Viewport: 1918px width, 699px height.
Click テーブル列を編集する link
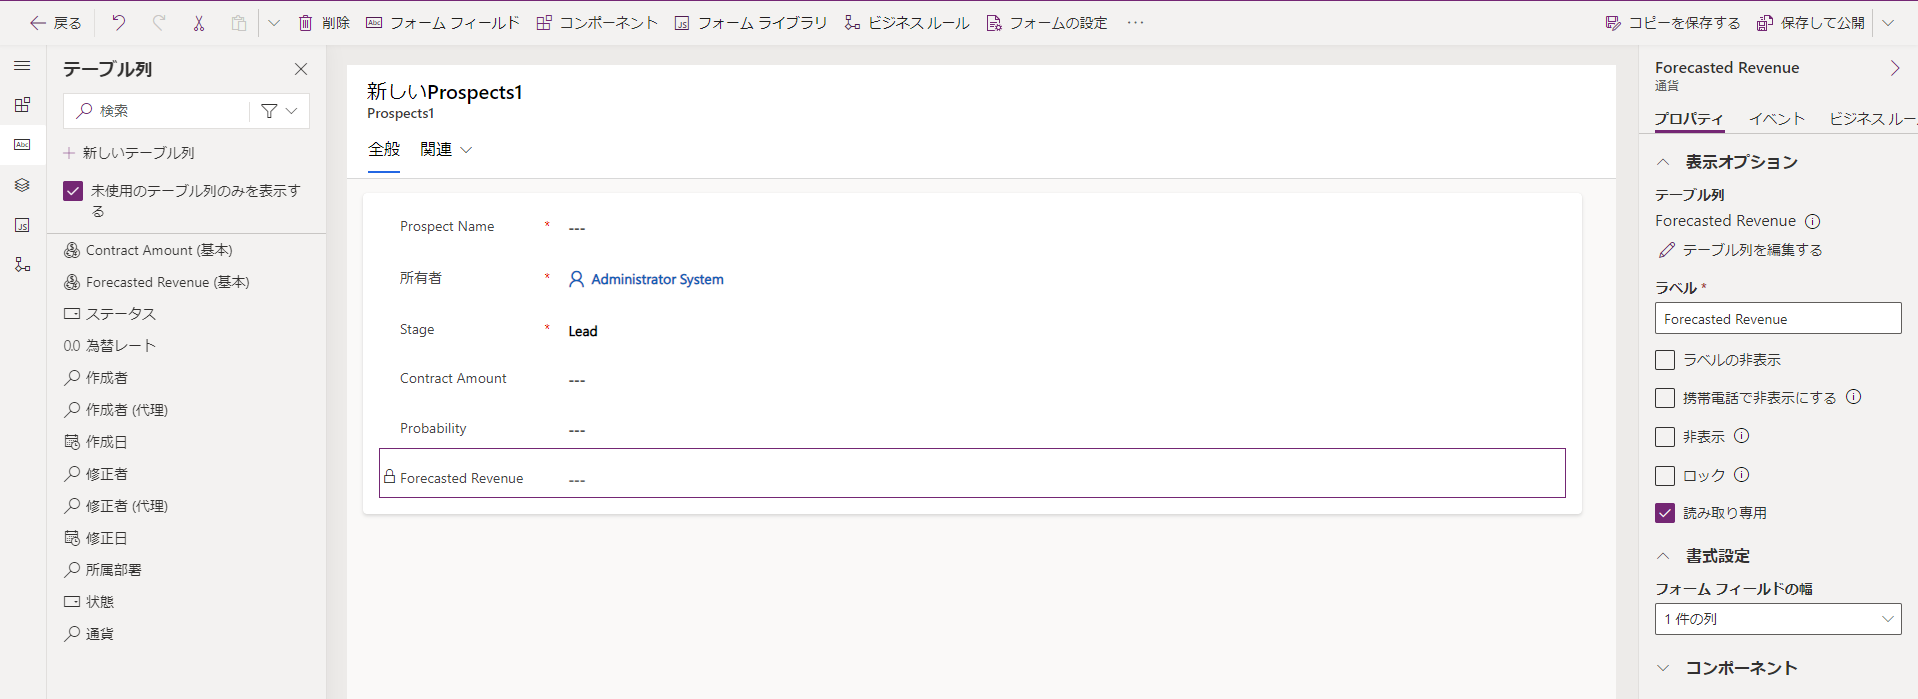[x=1741, y=250]
